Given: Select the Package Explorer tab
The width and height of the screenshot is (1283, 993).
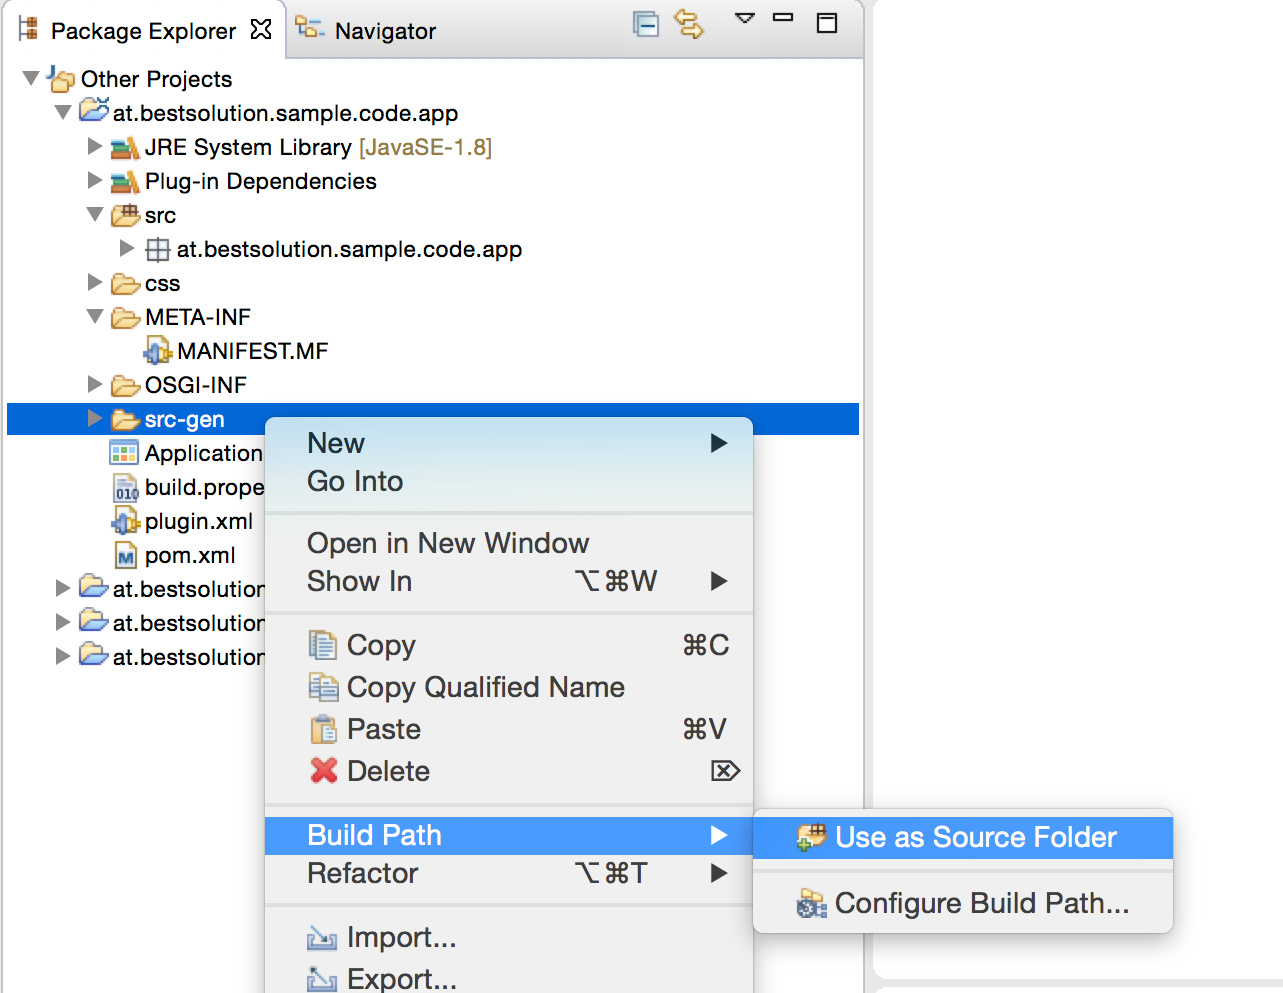Looking at the screenshot, I should [145, 31].
